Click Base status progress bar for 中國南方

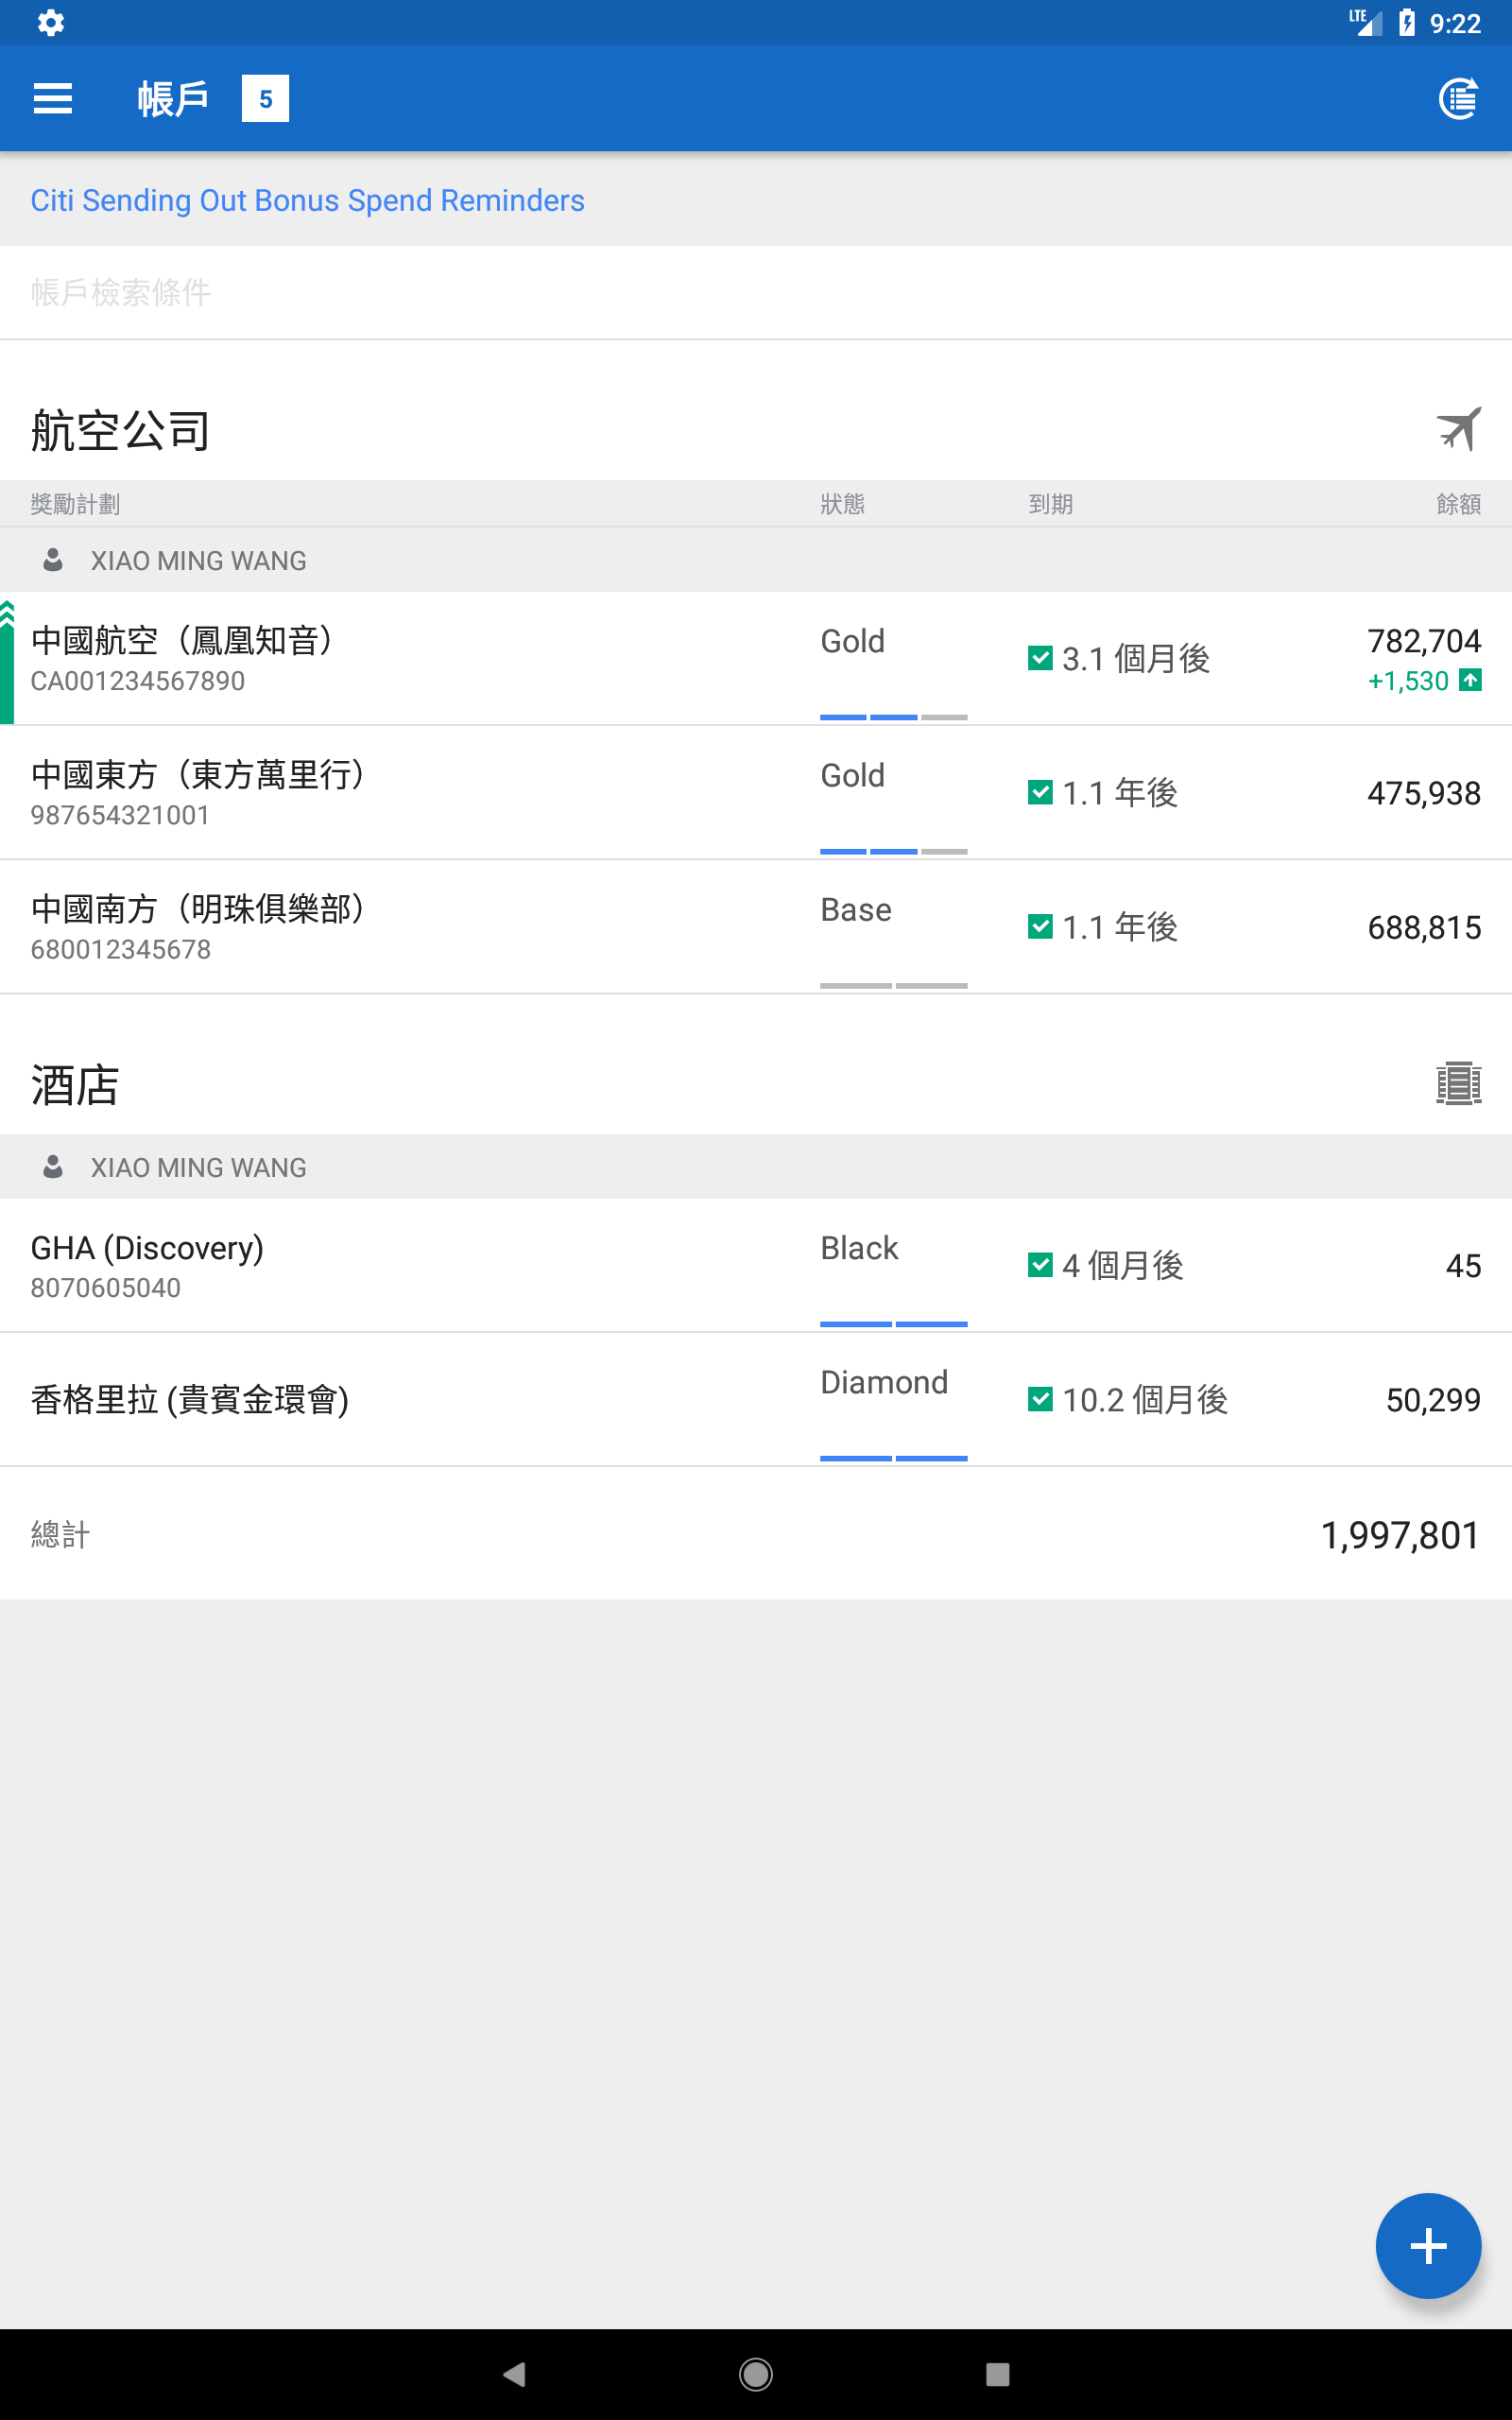(893, 985)
